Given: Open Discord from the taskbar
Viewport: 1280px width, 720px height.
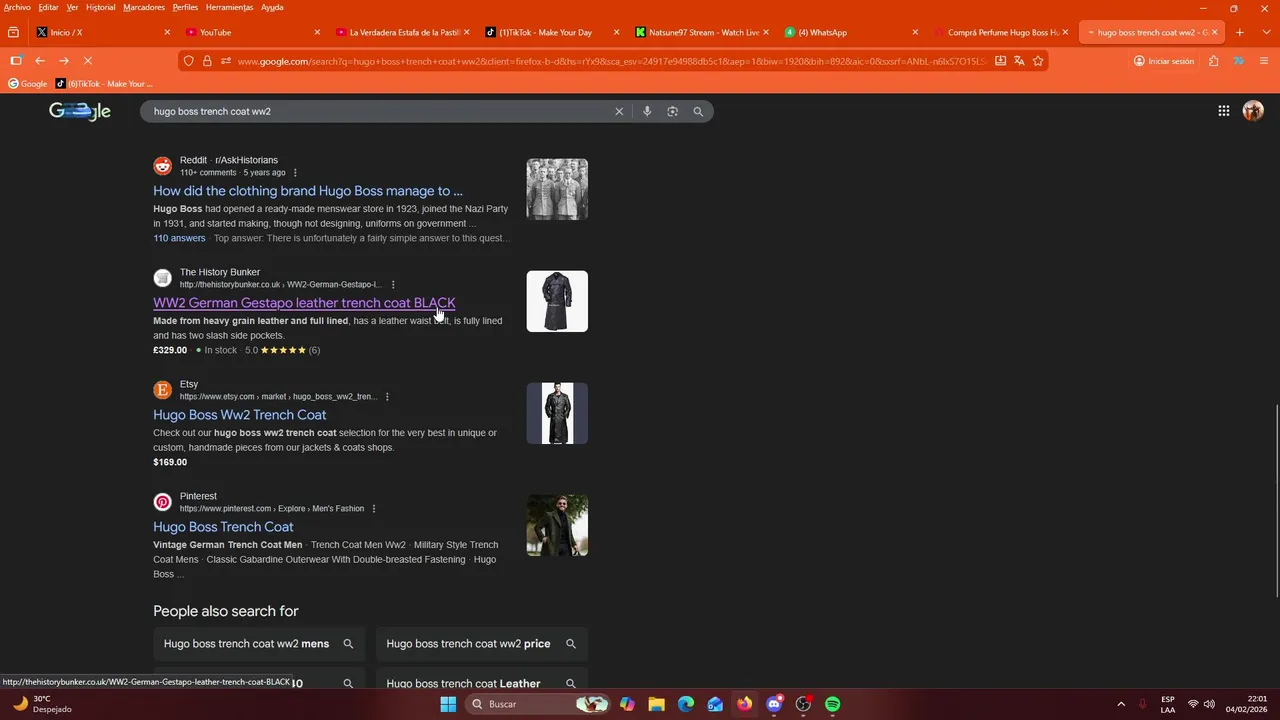Looking at the screenshot, I should [x=774, y=704].
